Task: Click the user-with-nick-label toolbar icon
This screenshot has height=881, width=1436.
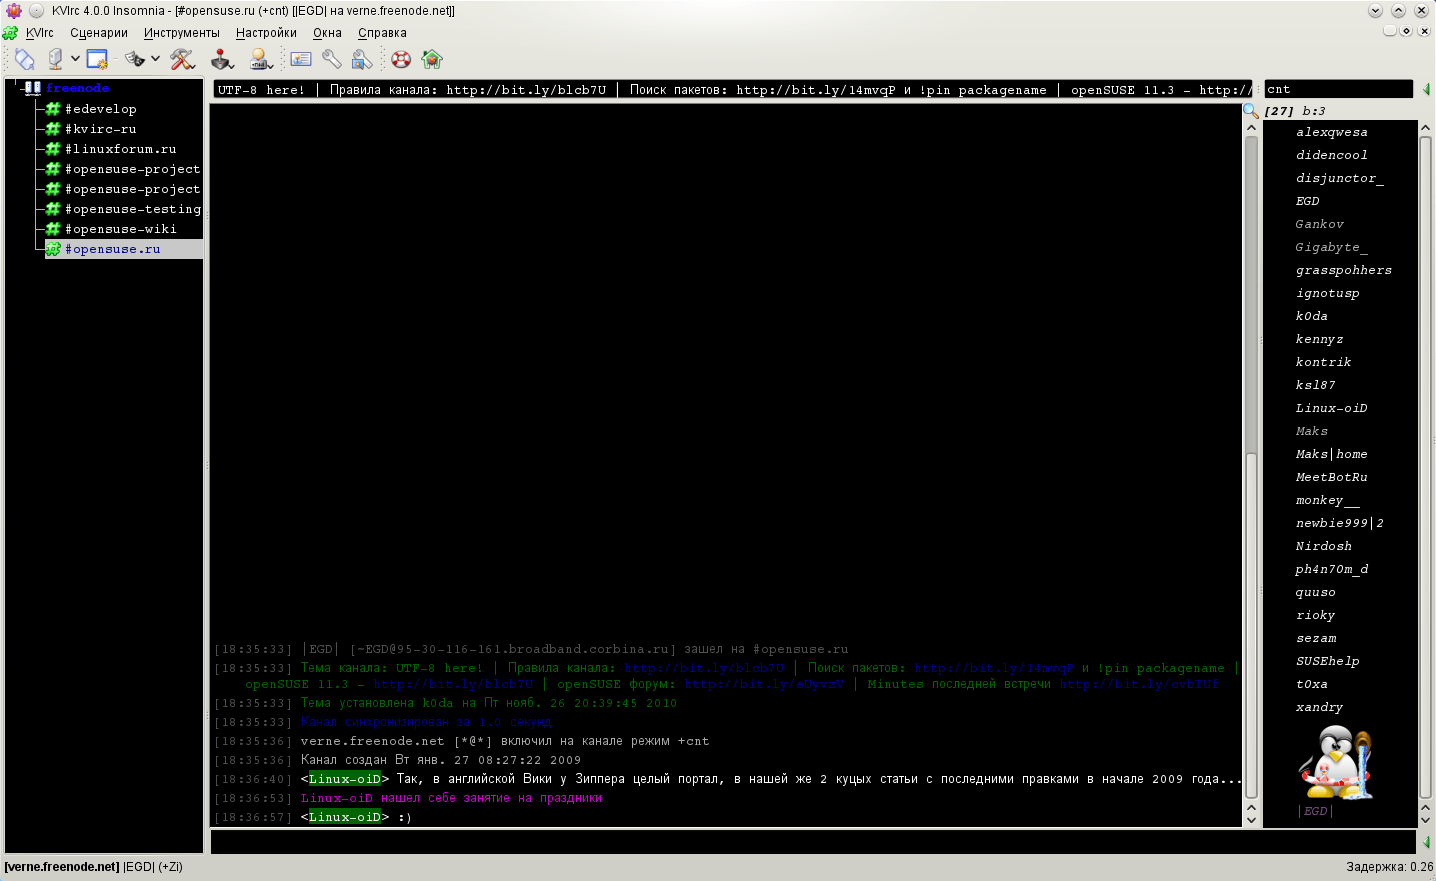Action: (261, 59)
